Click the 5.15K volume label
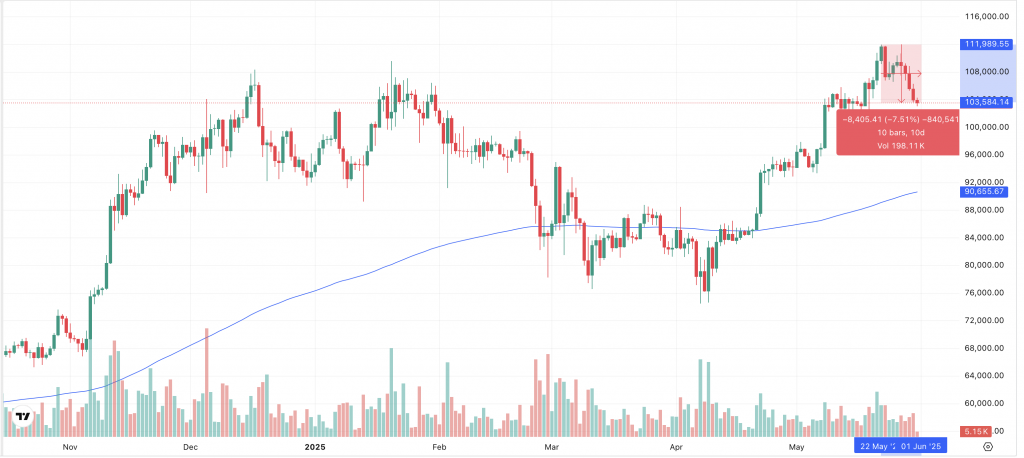 (x=975, y=430)
